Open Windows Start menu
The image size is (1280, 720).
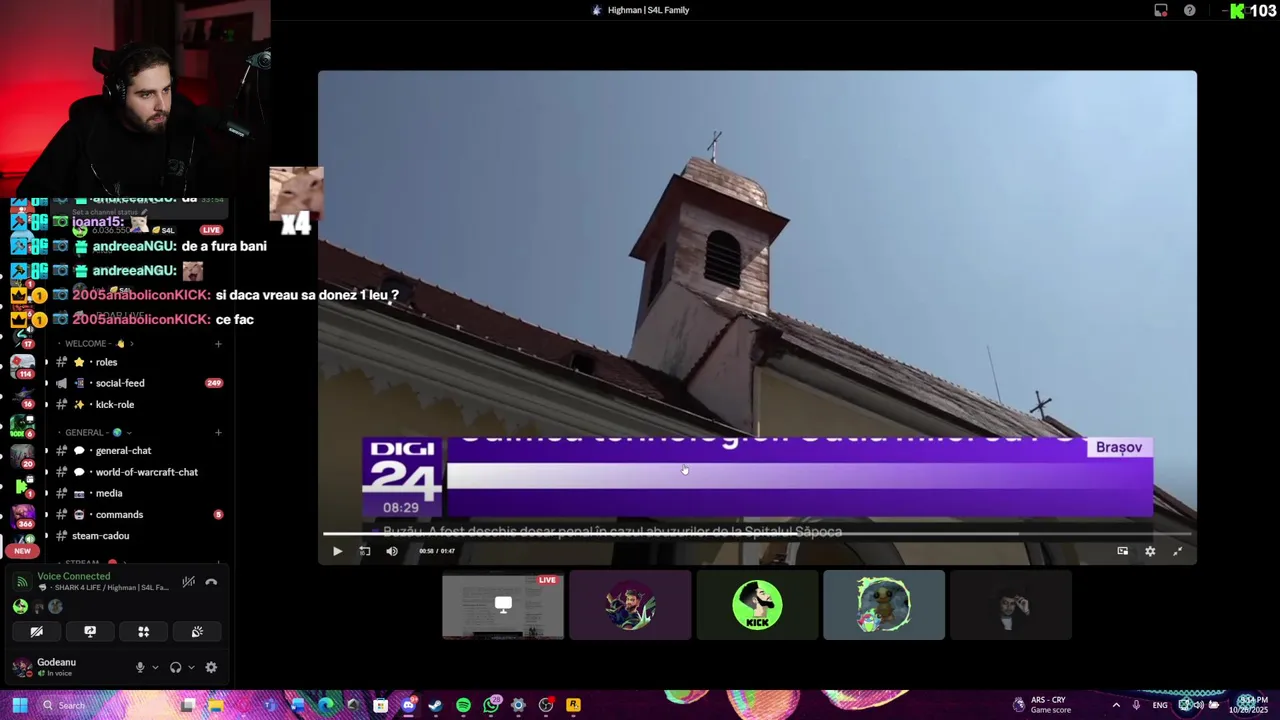tap(20, 705)
